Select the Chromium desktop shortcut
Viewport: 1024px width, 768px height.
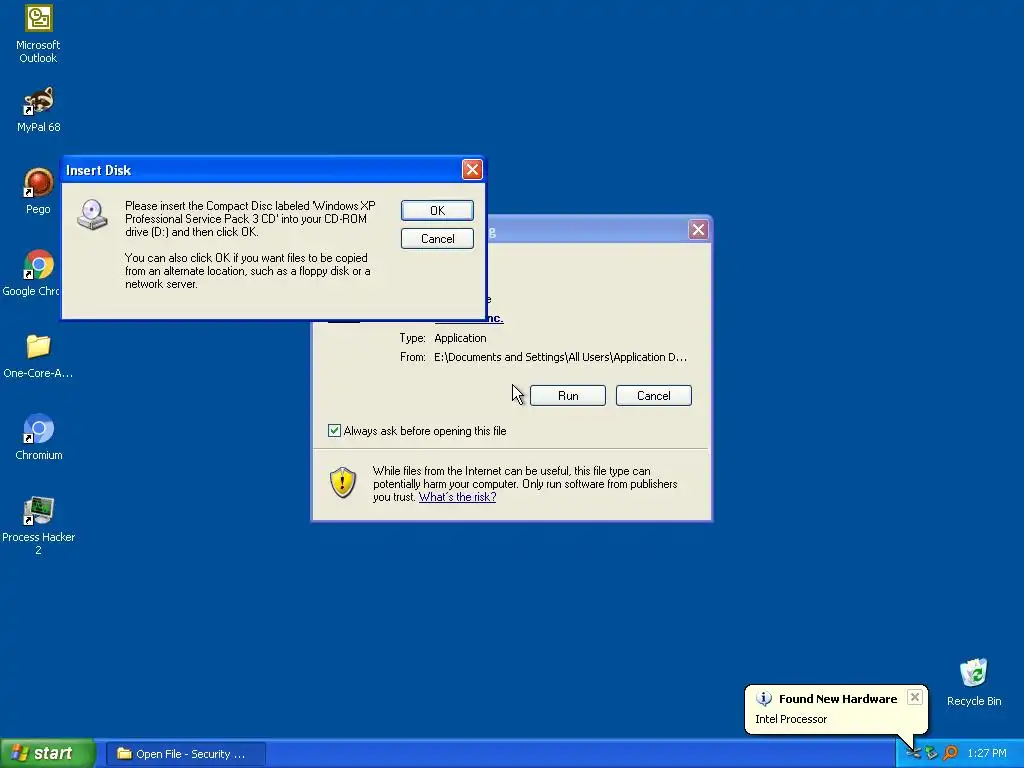pos(38,438)
